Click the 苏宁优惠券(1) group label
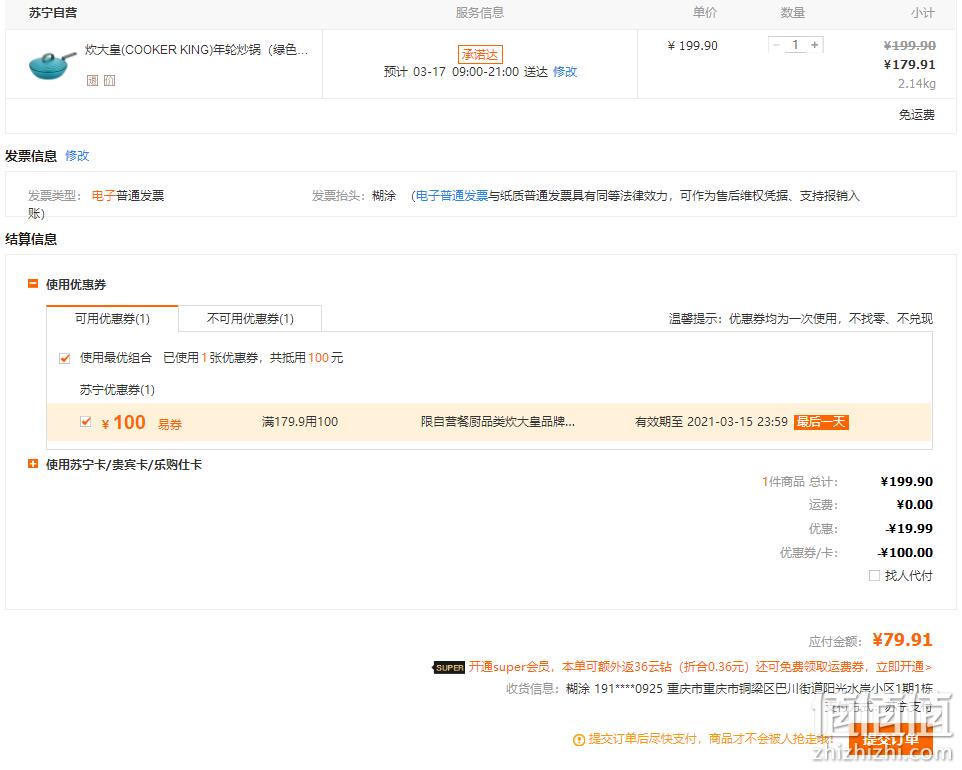The image size is (962, 770). [x=117, y=390]
